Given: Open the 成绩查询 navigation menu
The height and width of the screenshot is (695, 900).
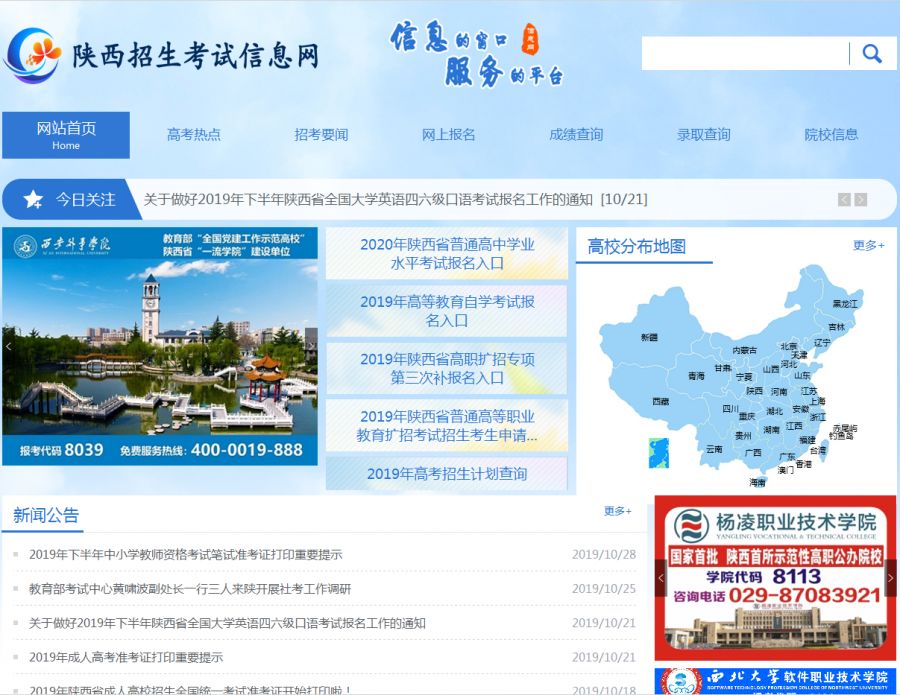Looking at the screenshot, I should tap(577, 134).
